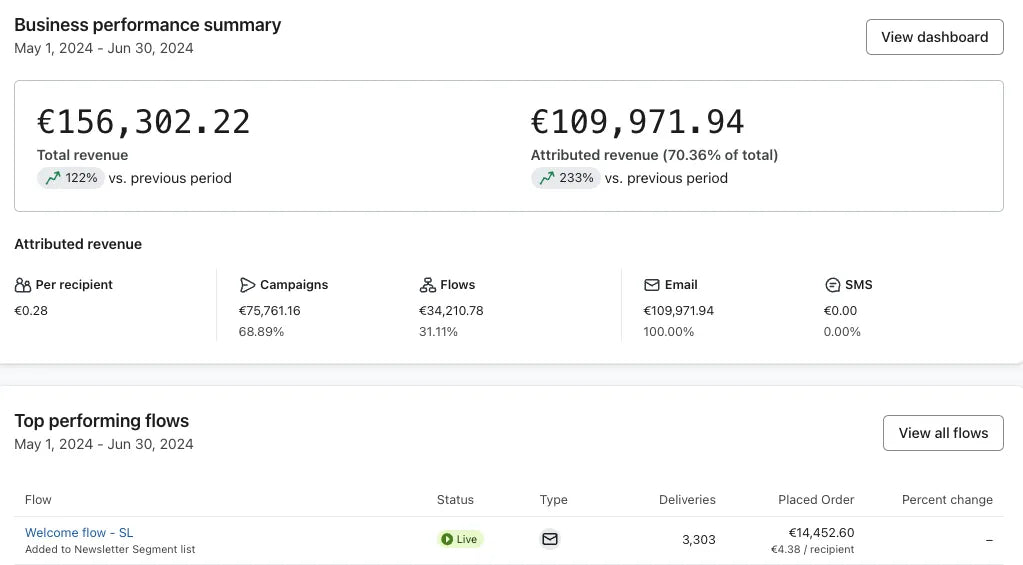Sort by the Flow column header
The width and height of the screenshot is (1023, 565).
(x=38, y=499)
